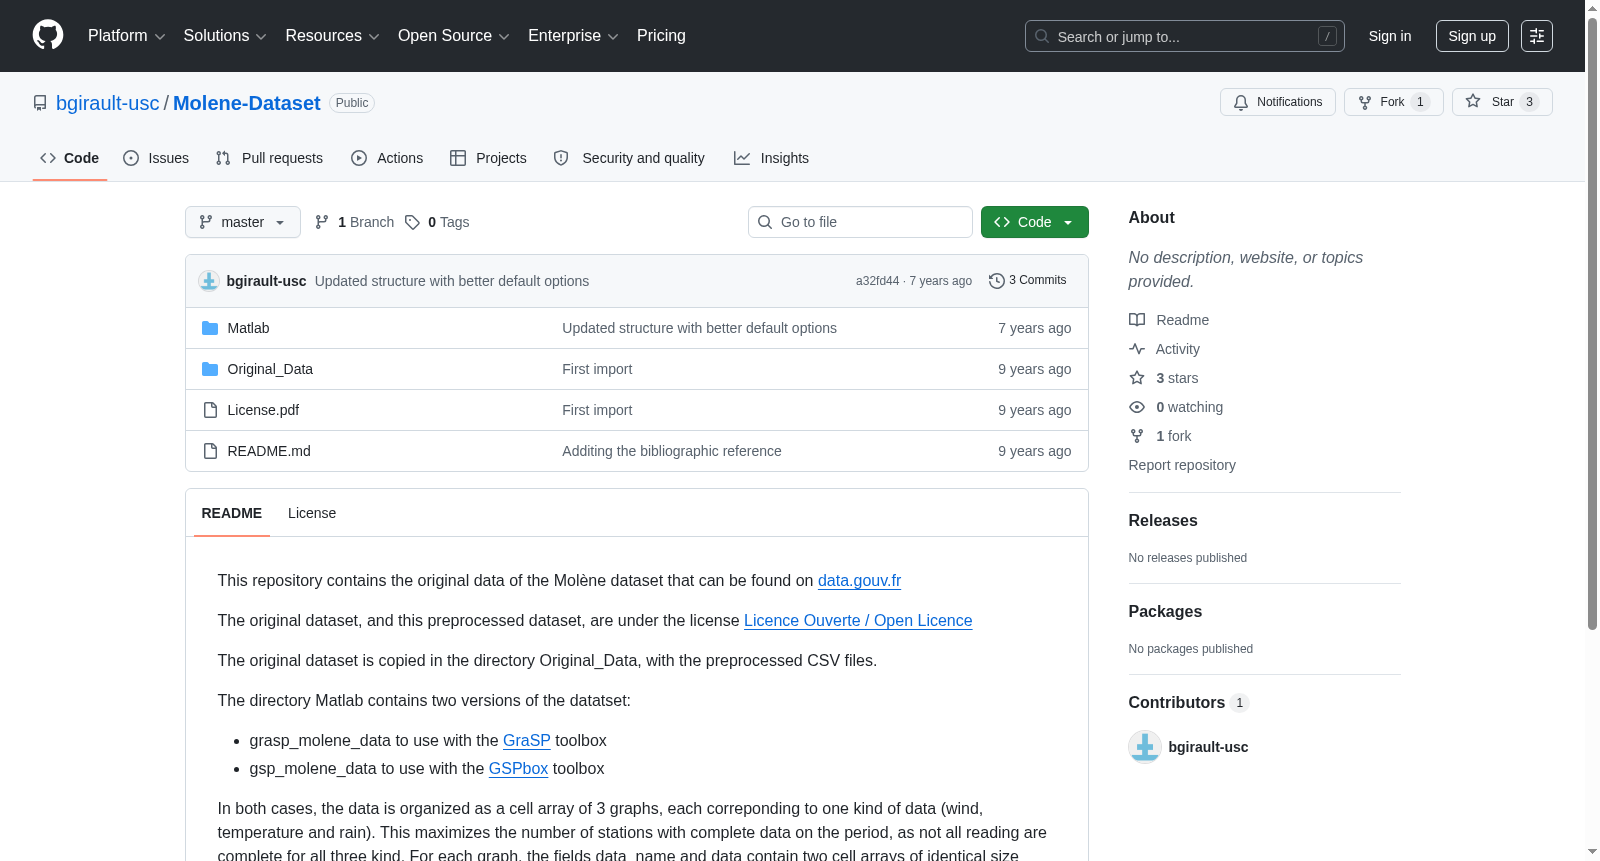Open the Molene-Dataset repository link
The height and width of the screenshot is (861, 1600).
click(247, 103)
